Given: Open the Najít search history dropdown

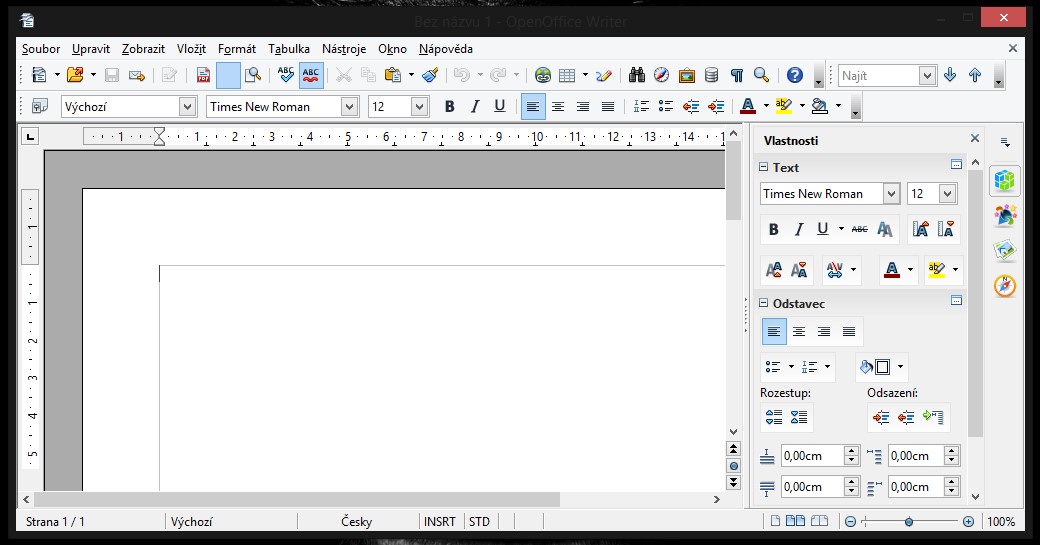Looking at the screenshot, I should coord(927,76).
